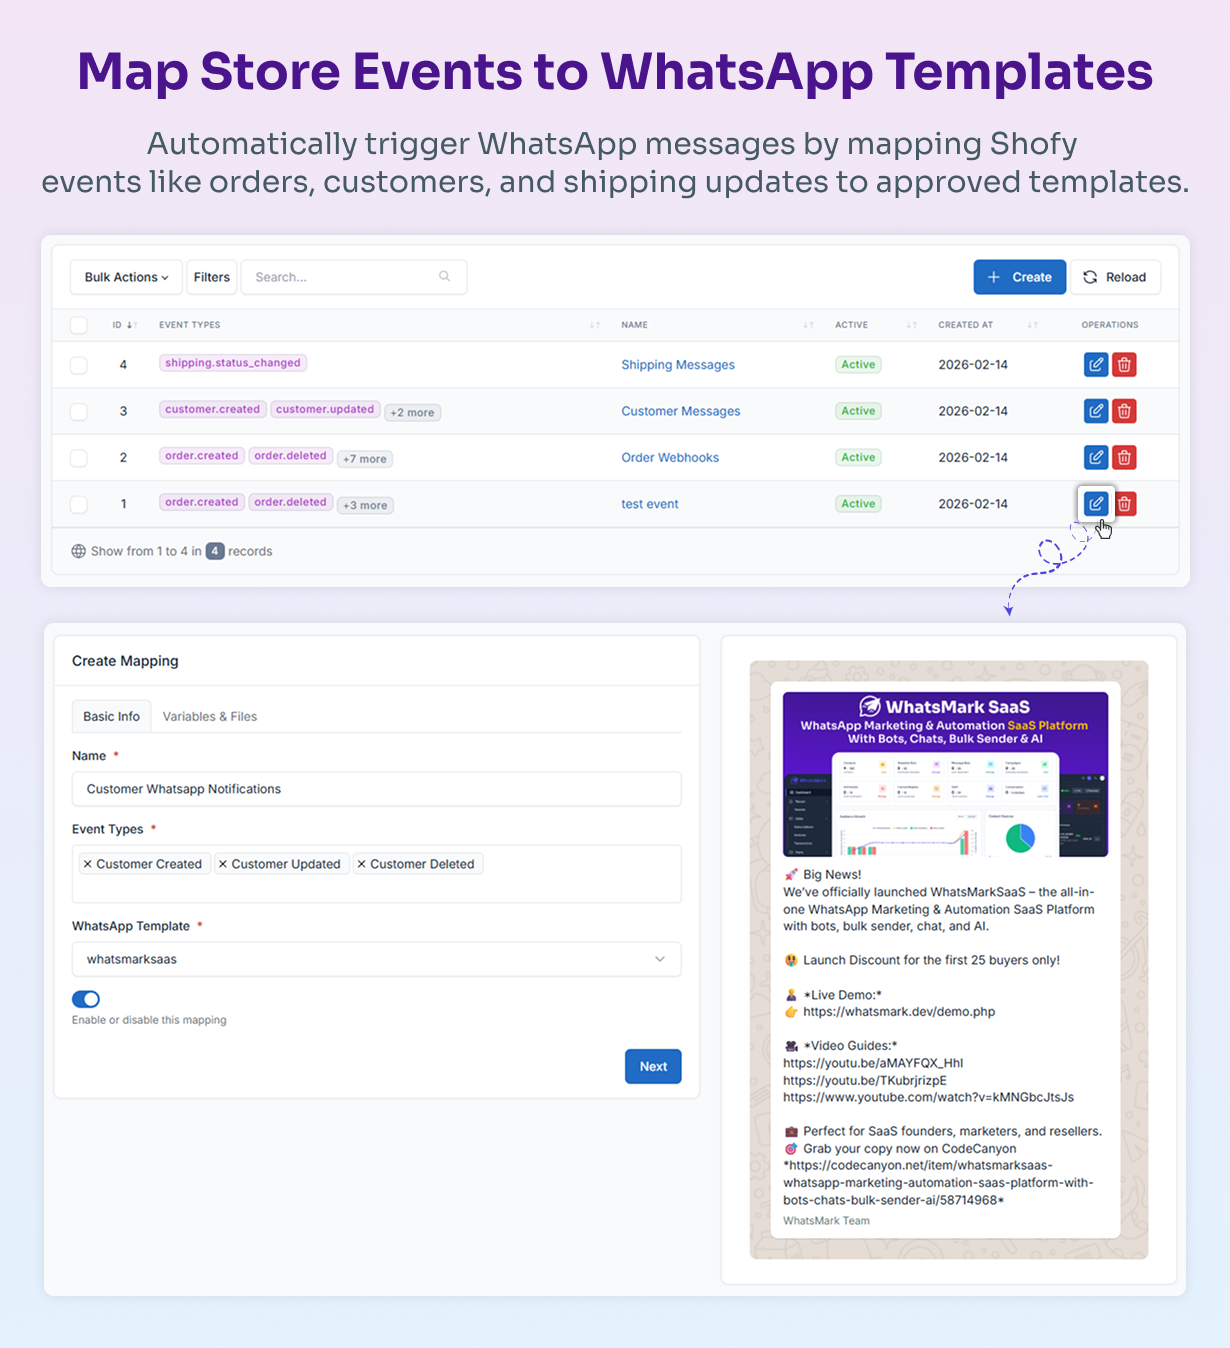
Task: Click the edit icon for Shipping Messages
Action: coord(1095,364)
